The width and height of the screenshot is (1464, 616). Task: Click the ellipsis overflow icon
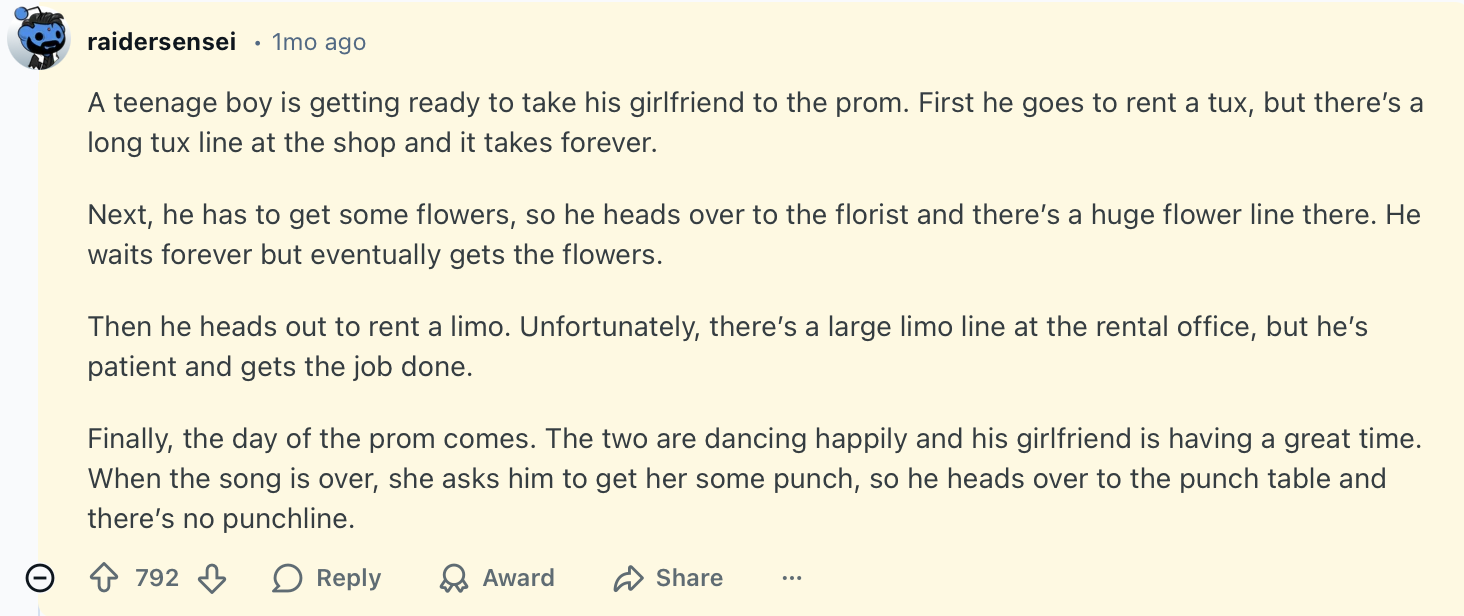coord(791,578)
